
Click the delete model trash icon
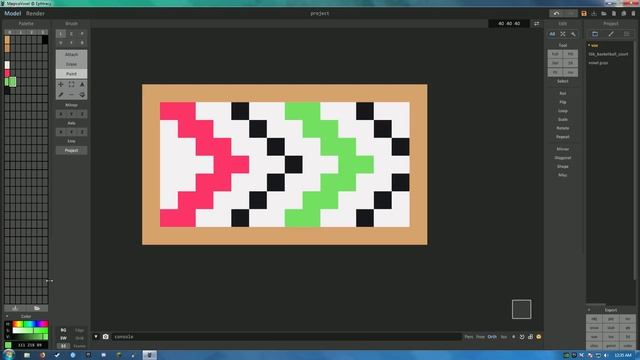633,13
